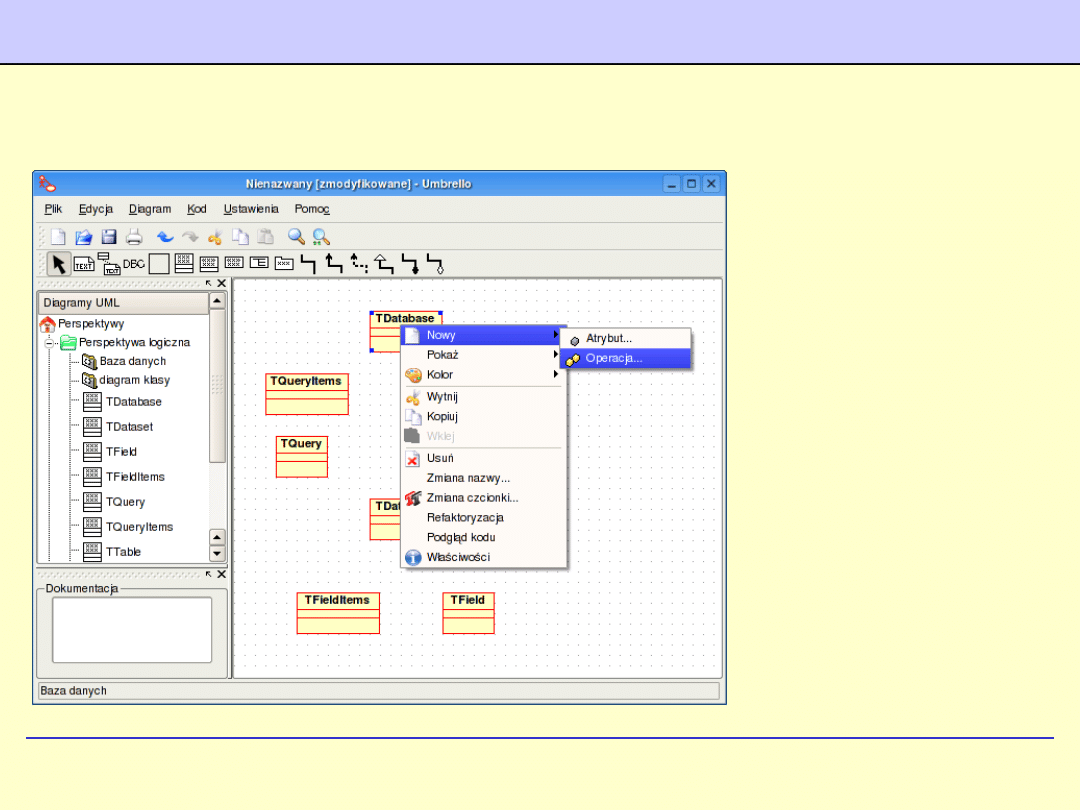Click inside the Dokumentacja text box
This screenshot has height=810, width=1080.
(x=132, y=629)
